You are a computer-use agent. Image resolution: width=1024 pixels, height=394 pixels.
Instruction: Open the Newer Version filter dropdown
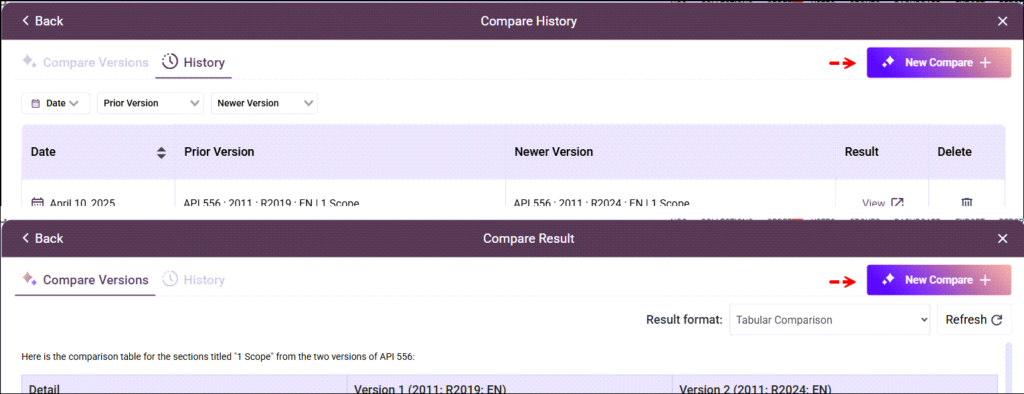pyautogui.click(x=264, y=103)
